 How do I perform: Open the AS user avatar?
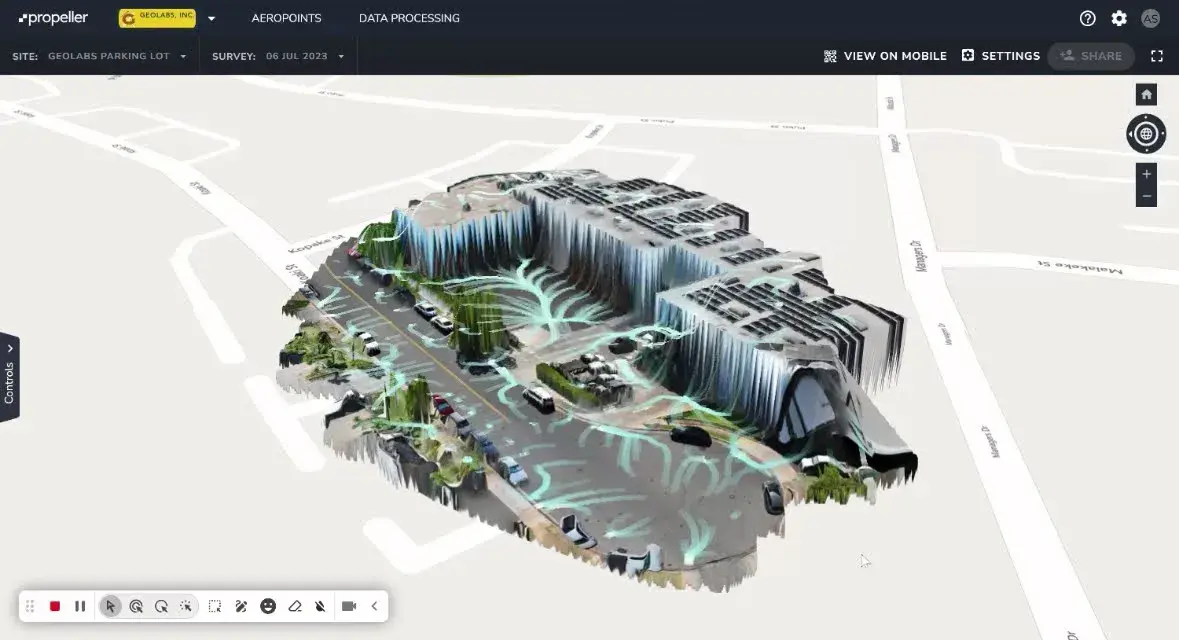pyautogui.click(x=1150, y=19)
